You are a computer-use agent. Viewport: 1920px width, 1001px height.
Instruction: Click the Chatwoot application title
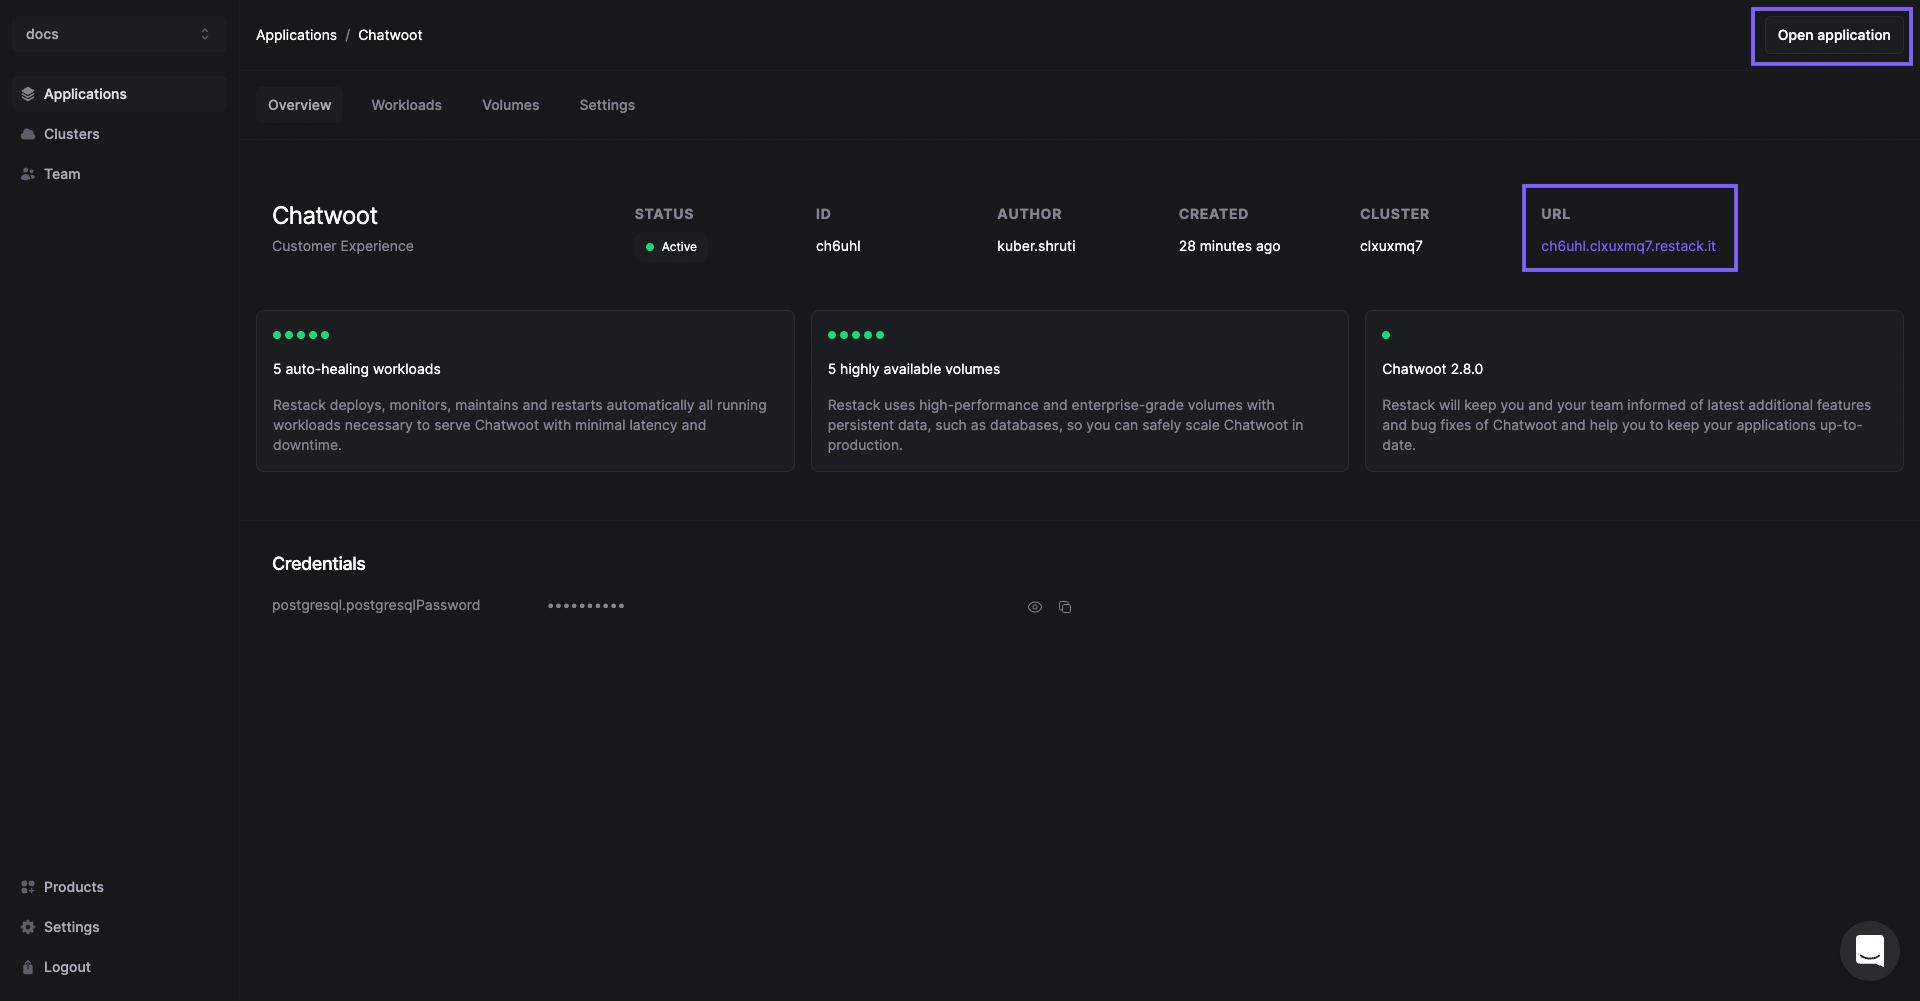click(x=325, y=216)
